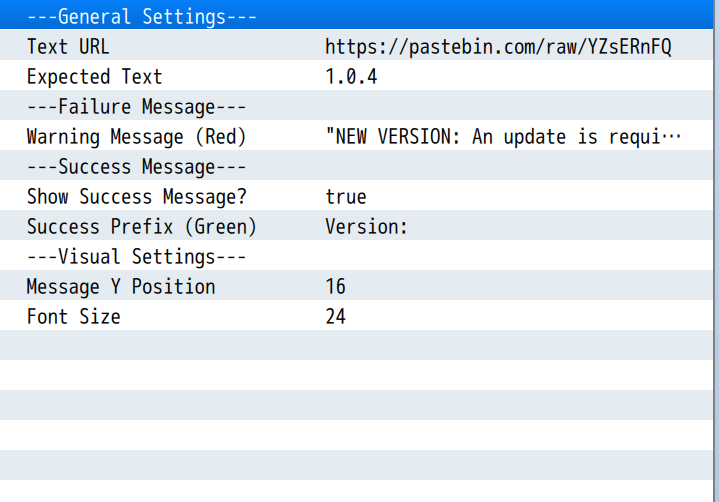
Task: Click the empty row directly below Font Size
Action: [359, 346]
